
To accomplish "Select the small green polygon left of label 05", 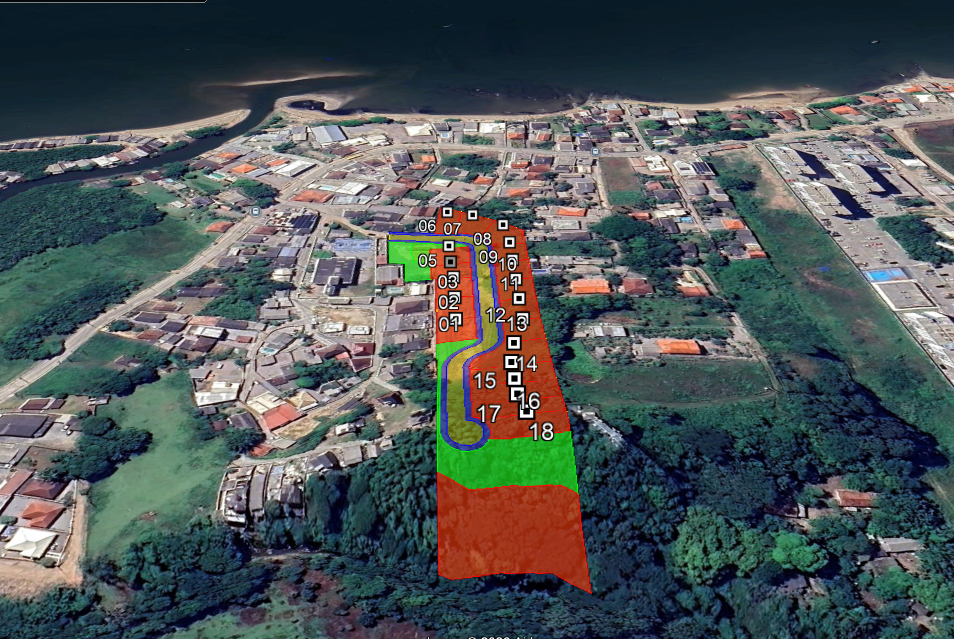I will (405, 260).
